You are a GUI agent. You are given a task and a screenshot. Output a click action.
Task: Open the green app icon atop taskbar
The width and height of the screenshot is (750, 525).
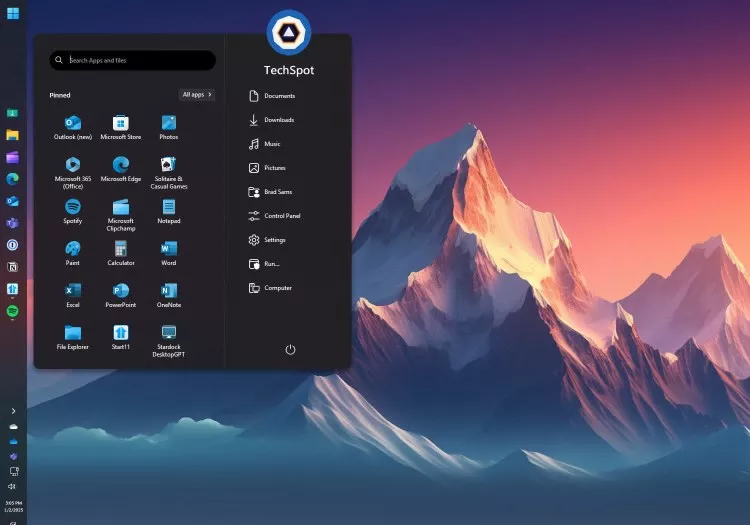pyautogui.click(x=12, y=113)
